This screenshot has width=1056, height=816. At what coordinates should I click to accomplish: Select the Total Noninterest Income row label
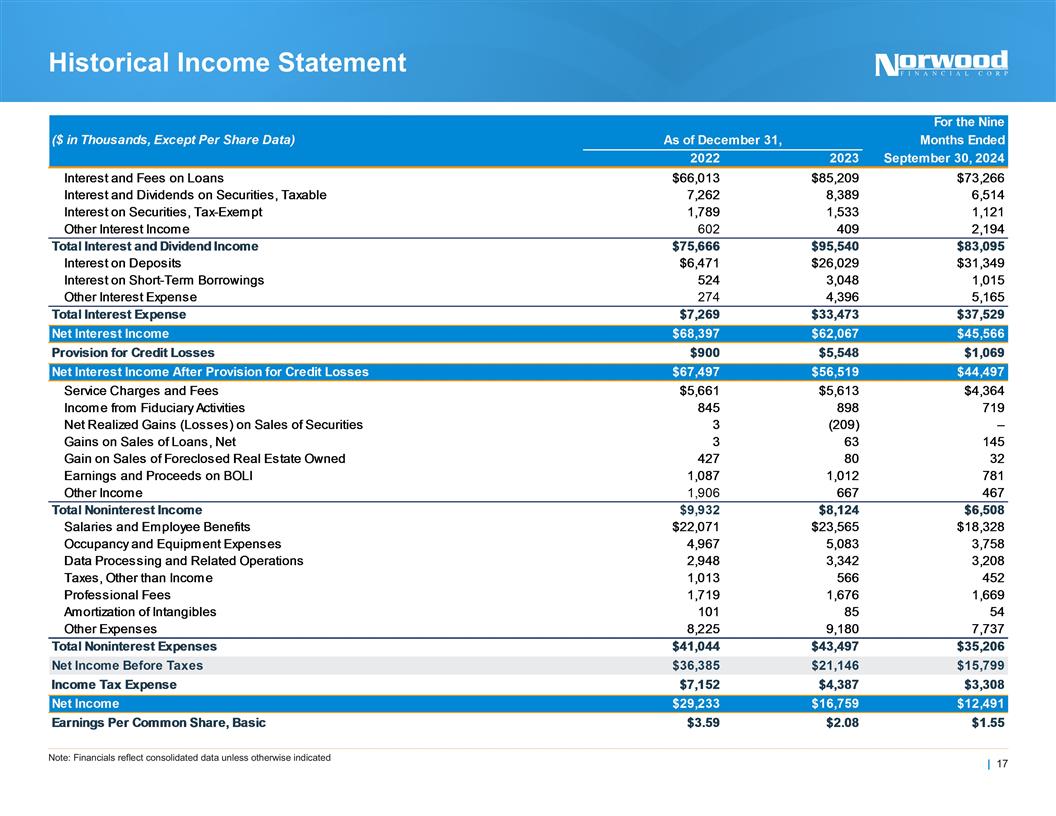(x=126, y=509)
